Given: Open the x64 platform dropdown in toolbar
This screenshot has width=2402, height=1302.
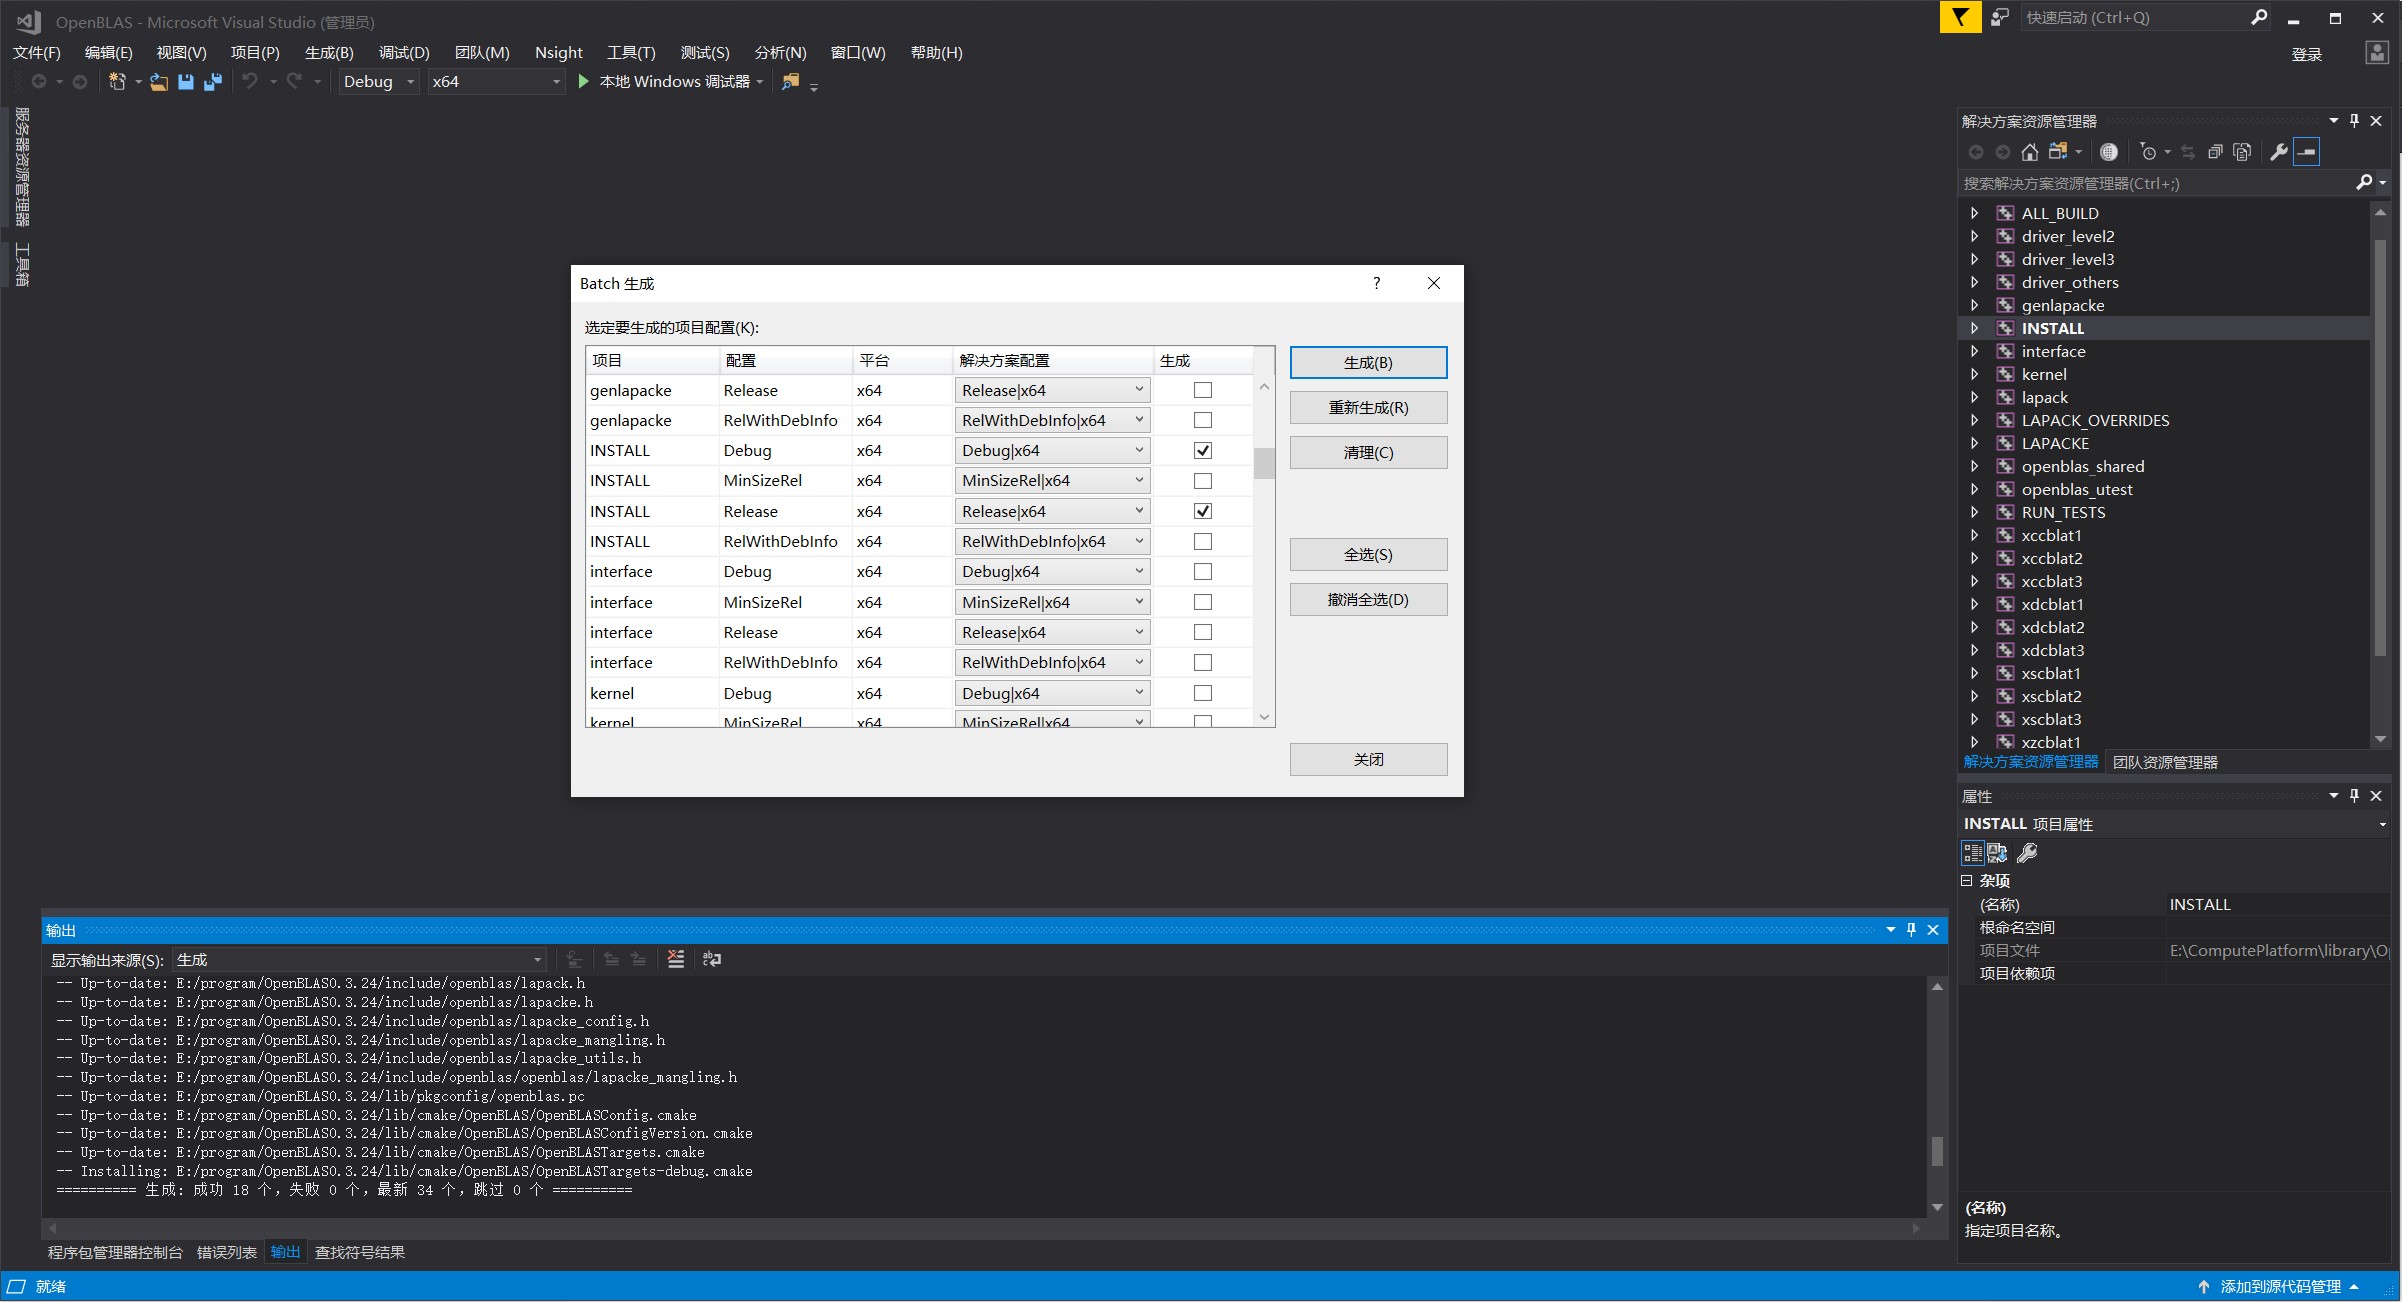Looking at the screenshot, I should pyautogui.click(x=496, y=82).
